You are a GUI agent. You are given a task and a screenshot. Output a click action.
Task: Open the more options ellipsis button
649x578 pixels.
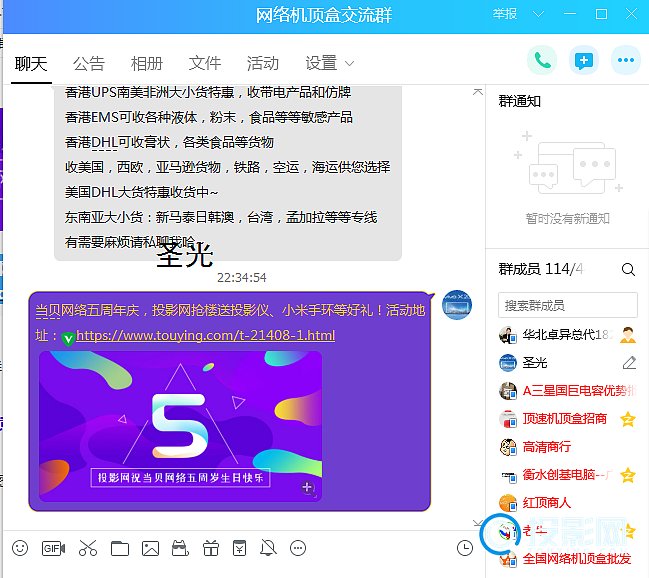click(625, 60)
